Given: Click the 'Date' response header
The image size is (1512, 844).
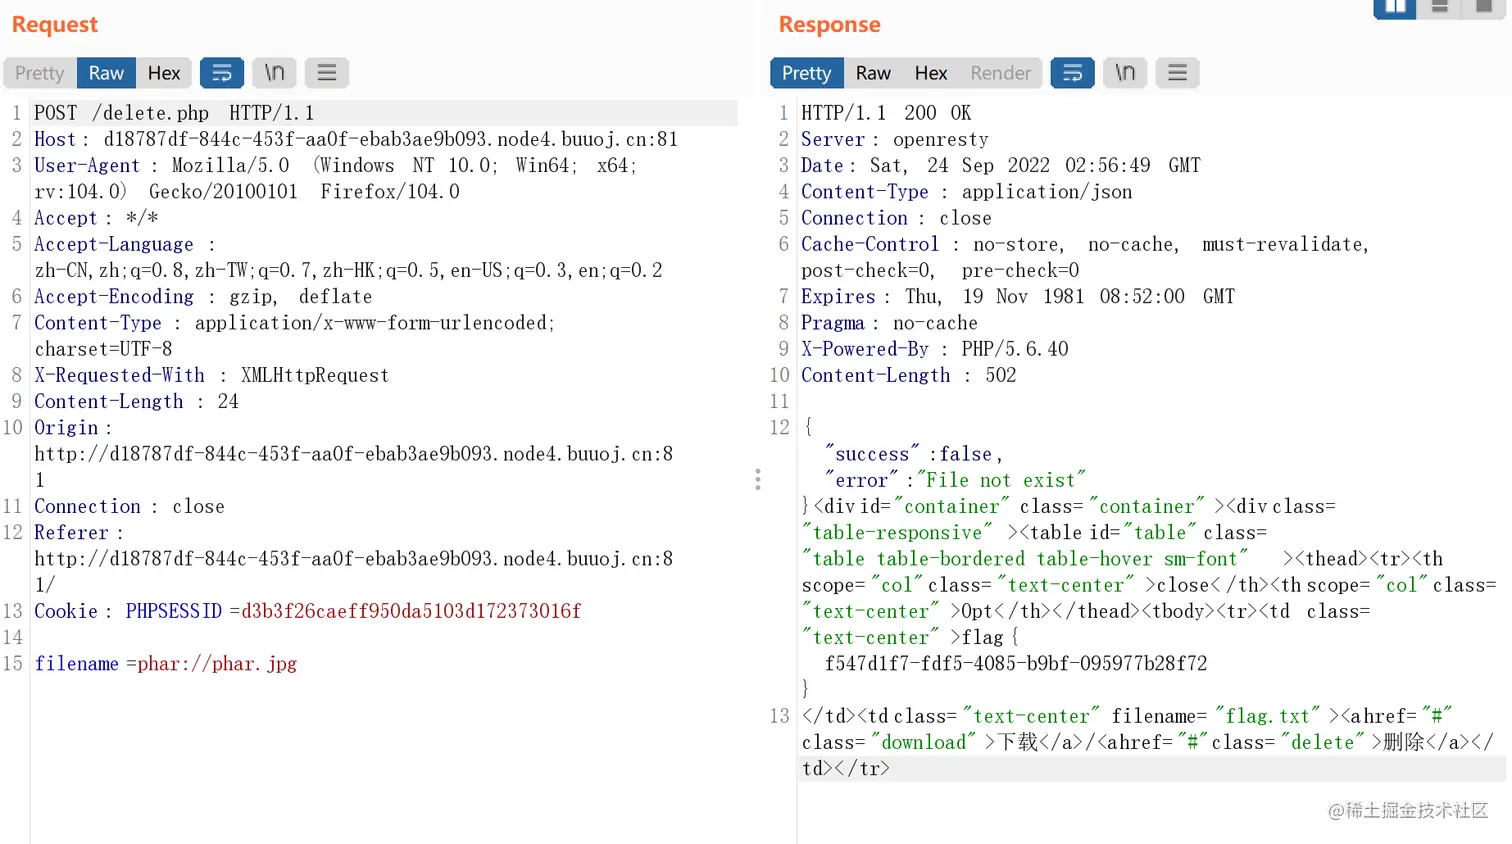Looking at the screenshot, I should click(x=822, y=166).
